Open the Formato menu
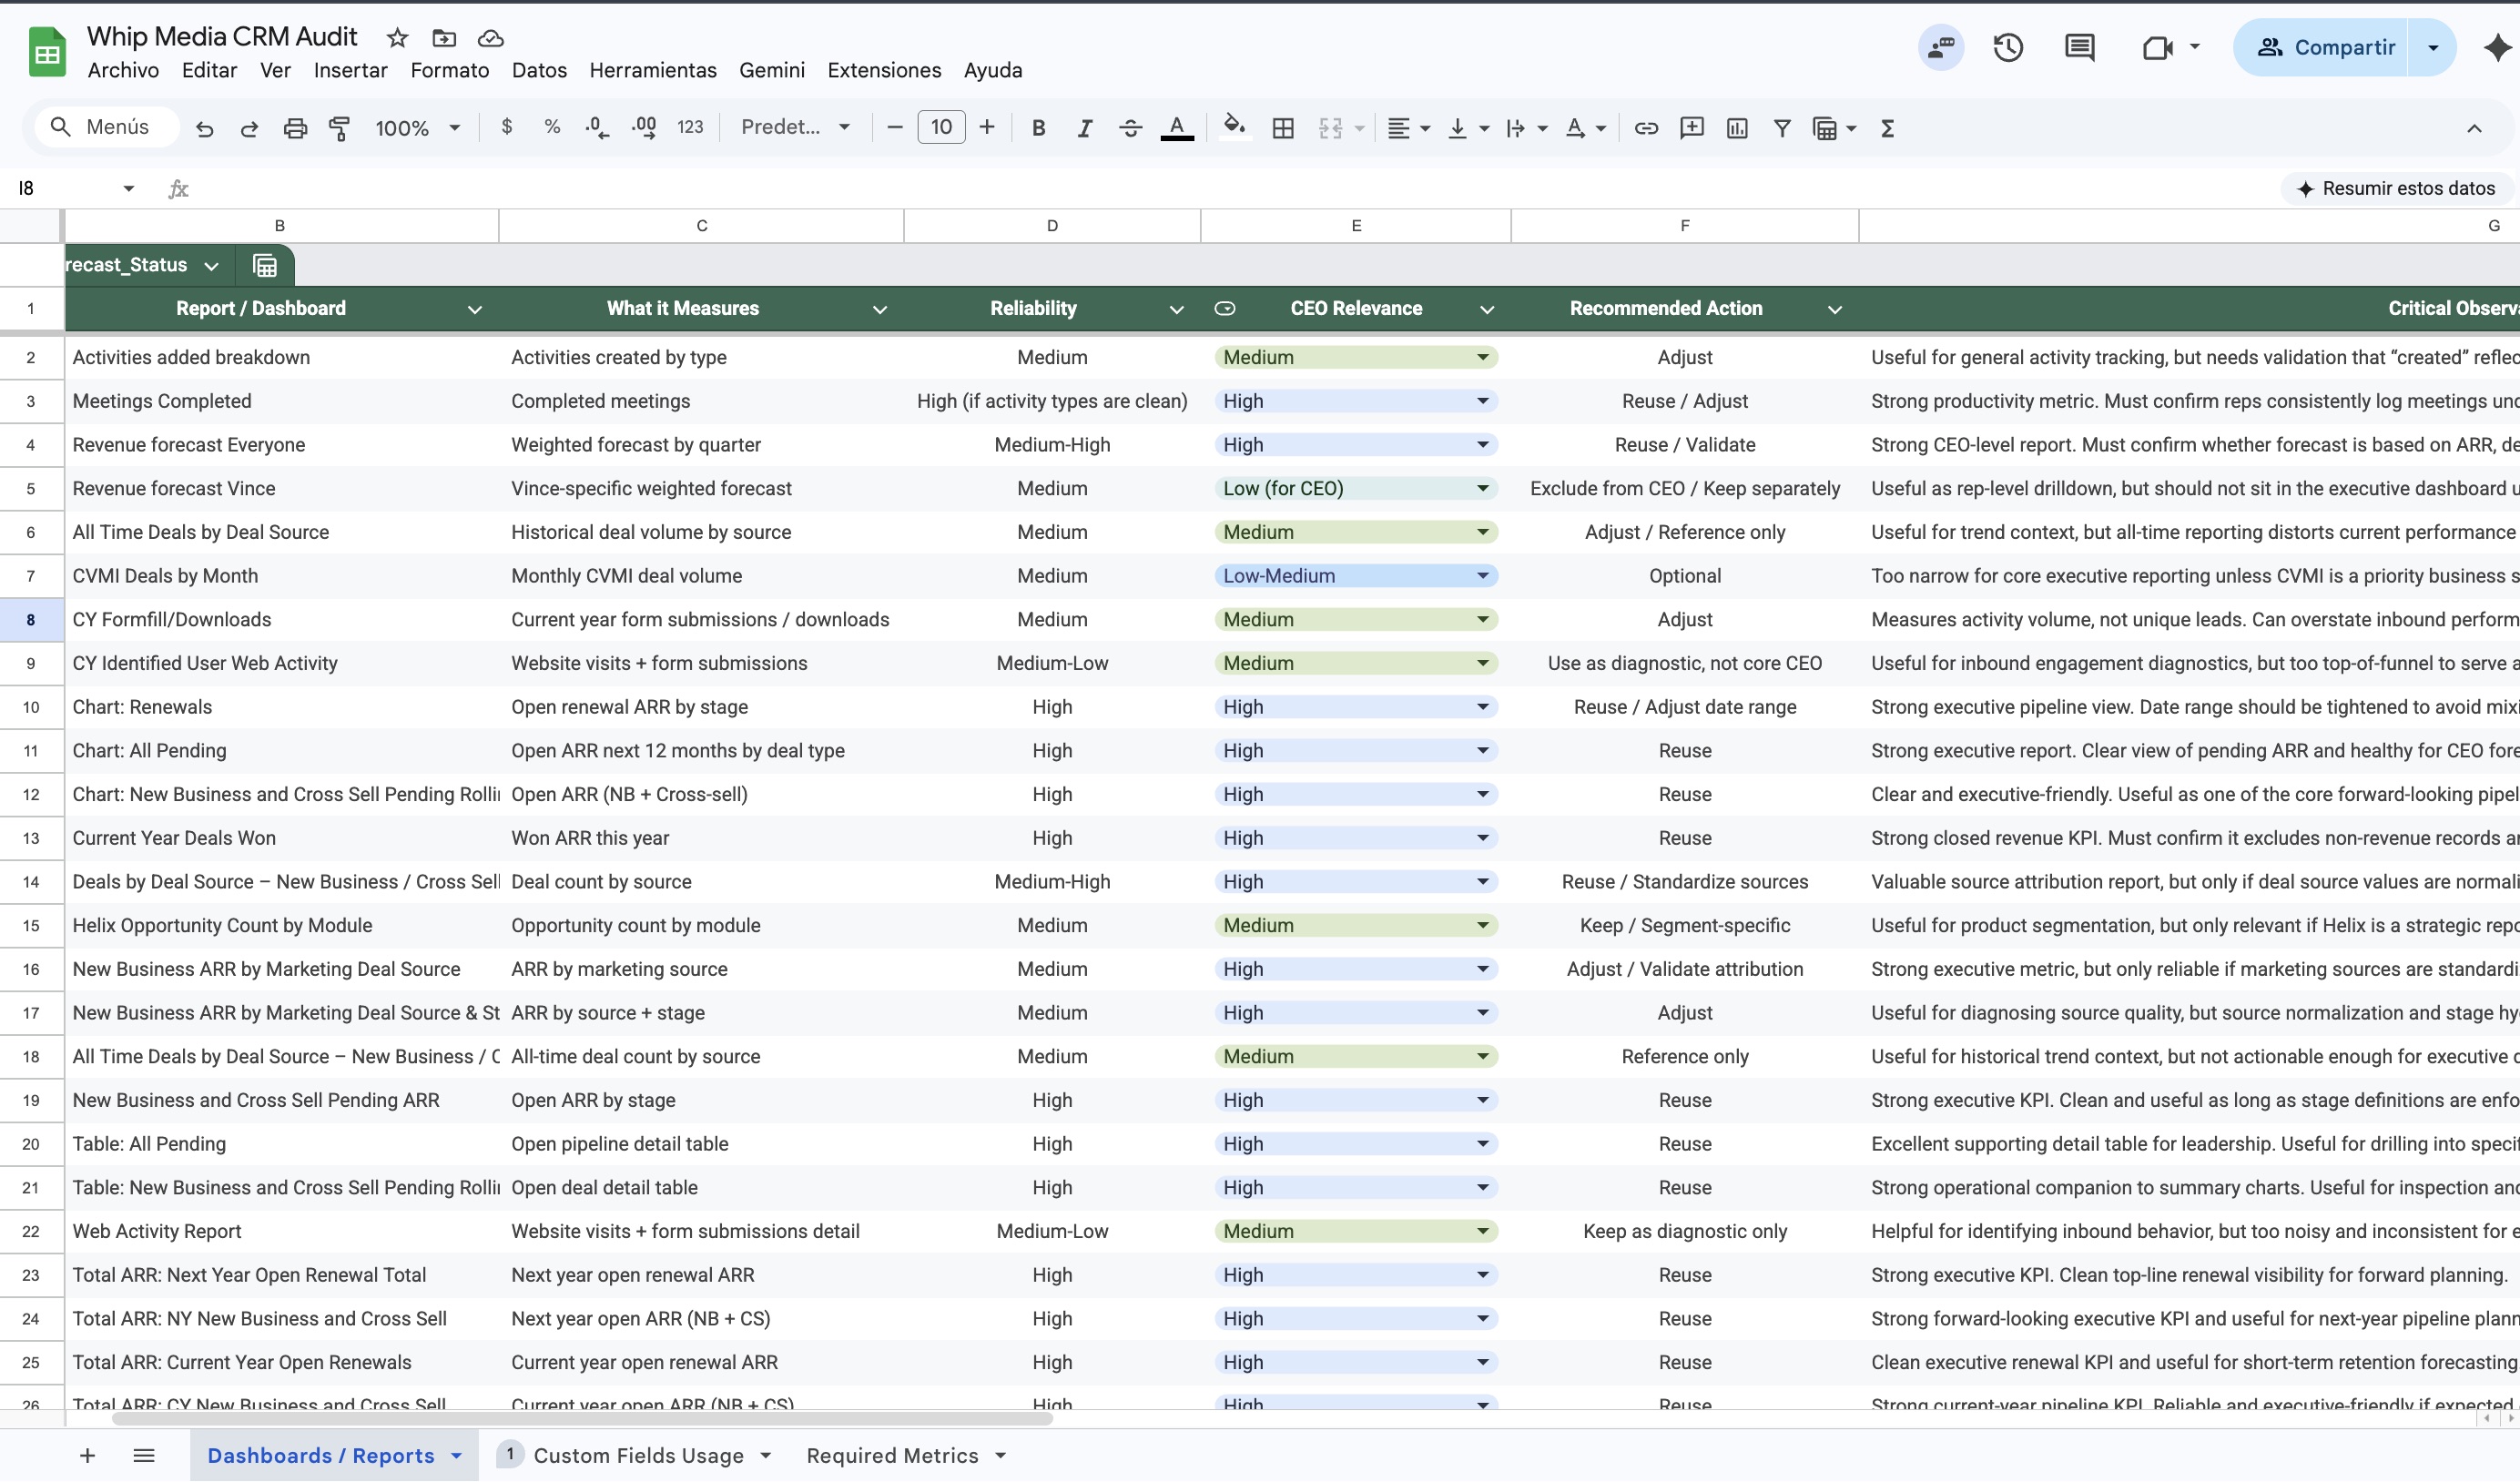This screenshot has width=2520, height=1482. (x=450, y=70)
